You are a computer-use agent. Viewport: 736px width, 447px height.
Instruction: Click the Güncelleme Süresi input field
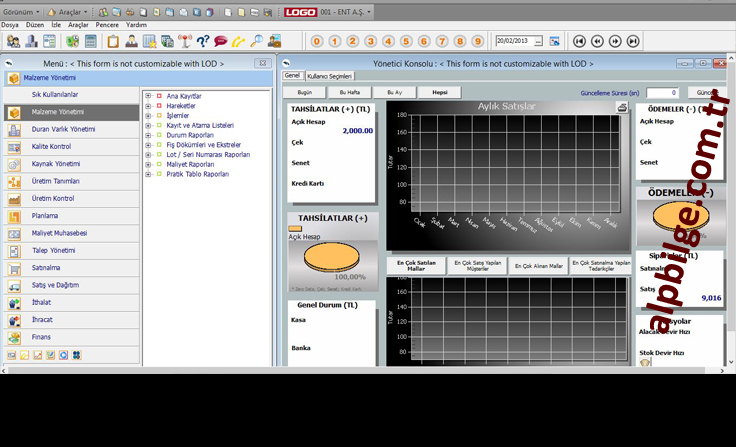click(x=661, y=92)
